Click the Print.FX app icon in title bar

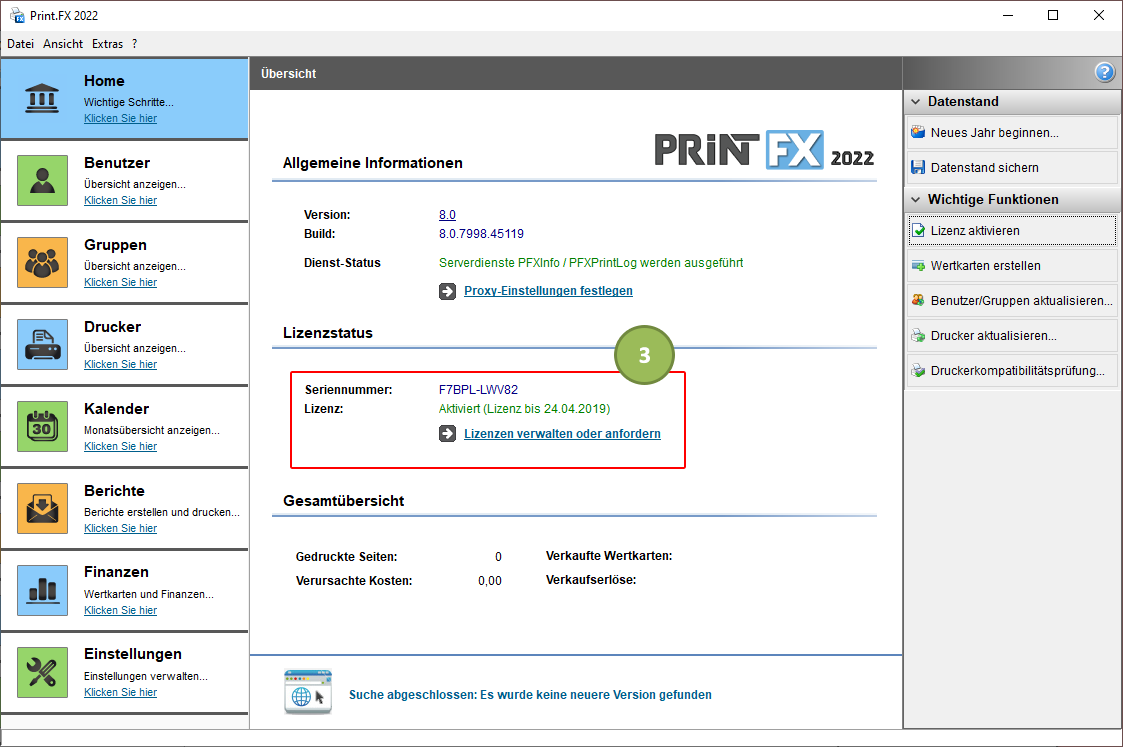17,15
